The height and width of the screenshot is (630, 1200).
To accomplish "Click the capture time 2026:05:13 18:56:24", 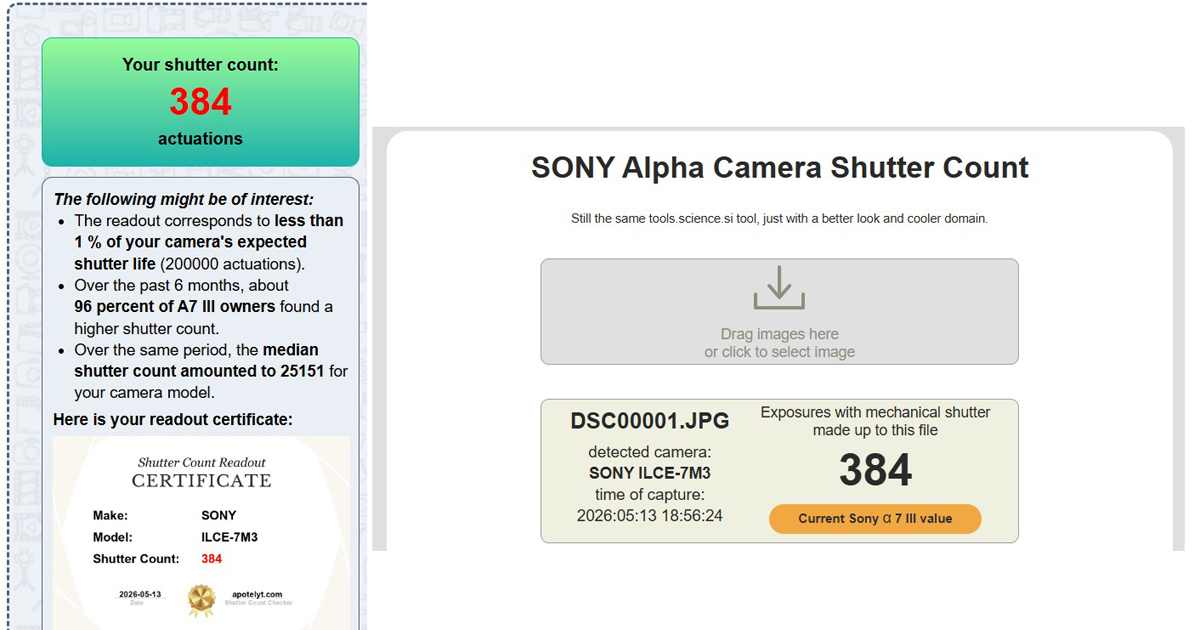I will pyautogui.click(x=650, y=516).
